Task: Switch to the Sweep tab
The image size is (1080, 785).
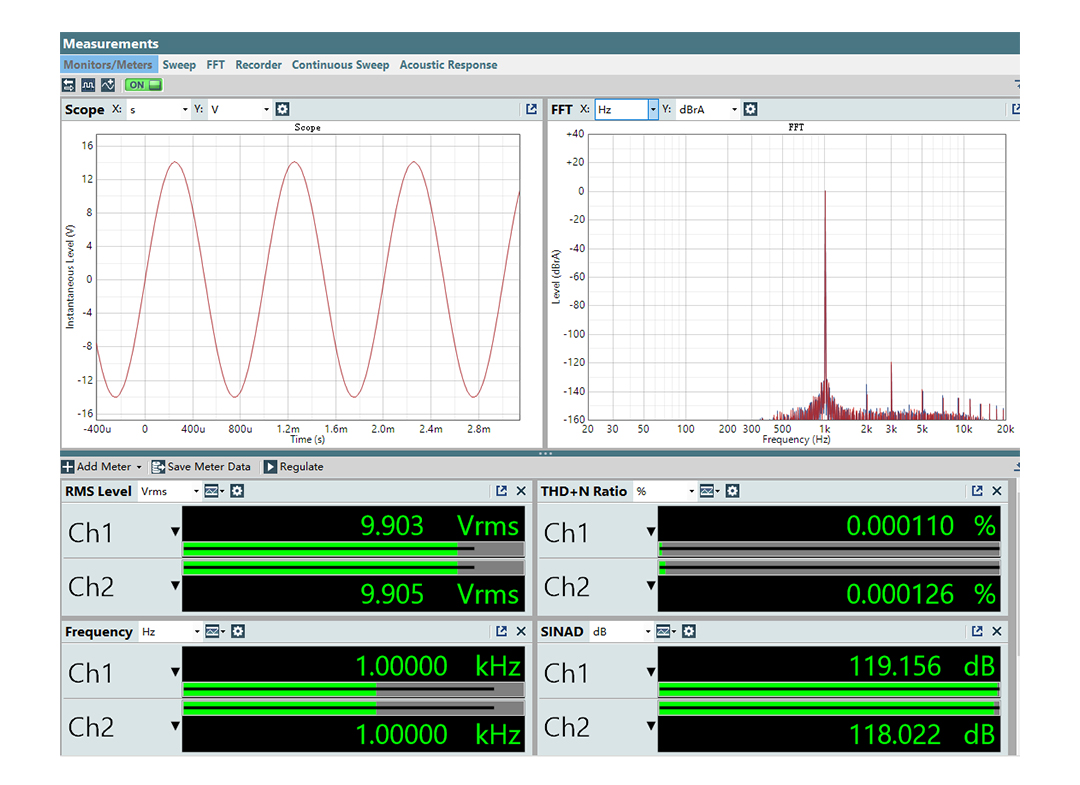Action: pyautogui.click(x=179, y=65)
